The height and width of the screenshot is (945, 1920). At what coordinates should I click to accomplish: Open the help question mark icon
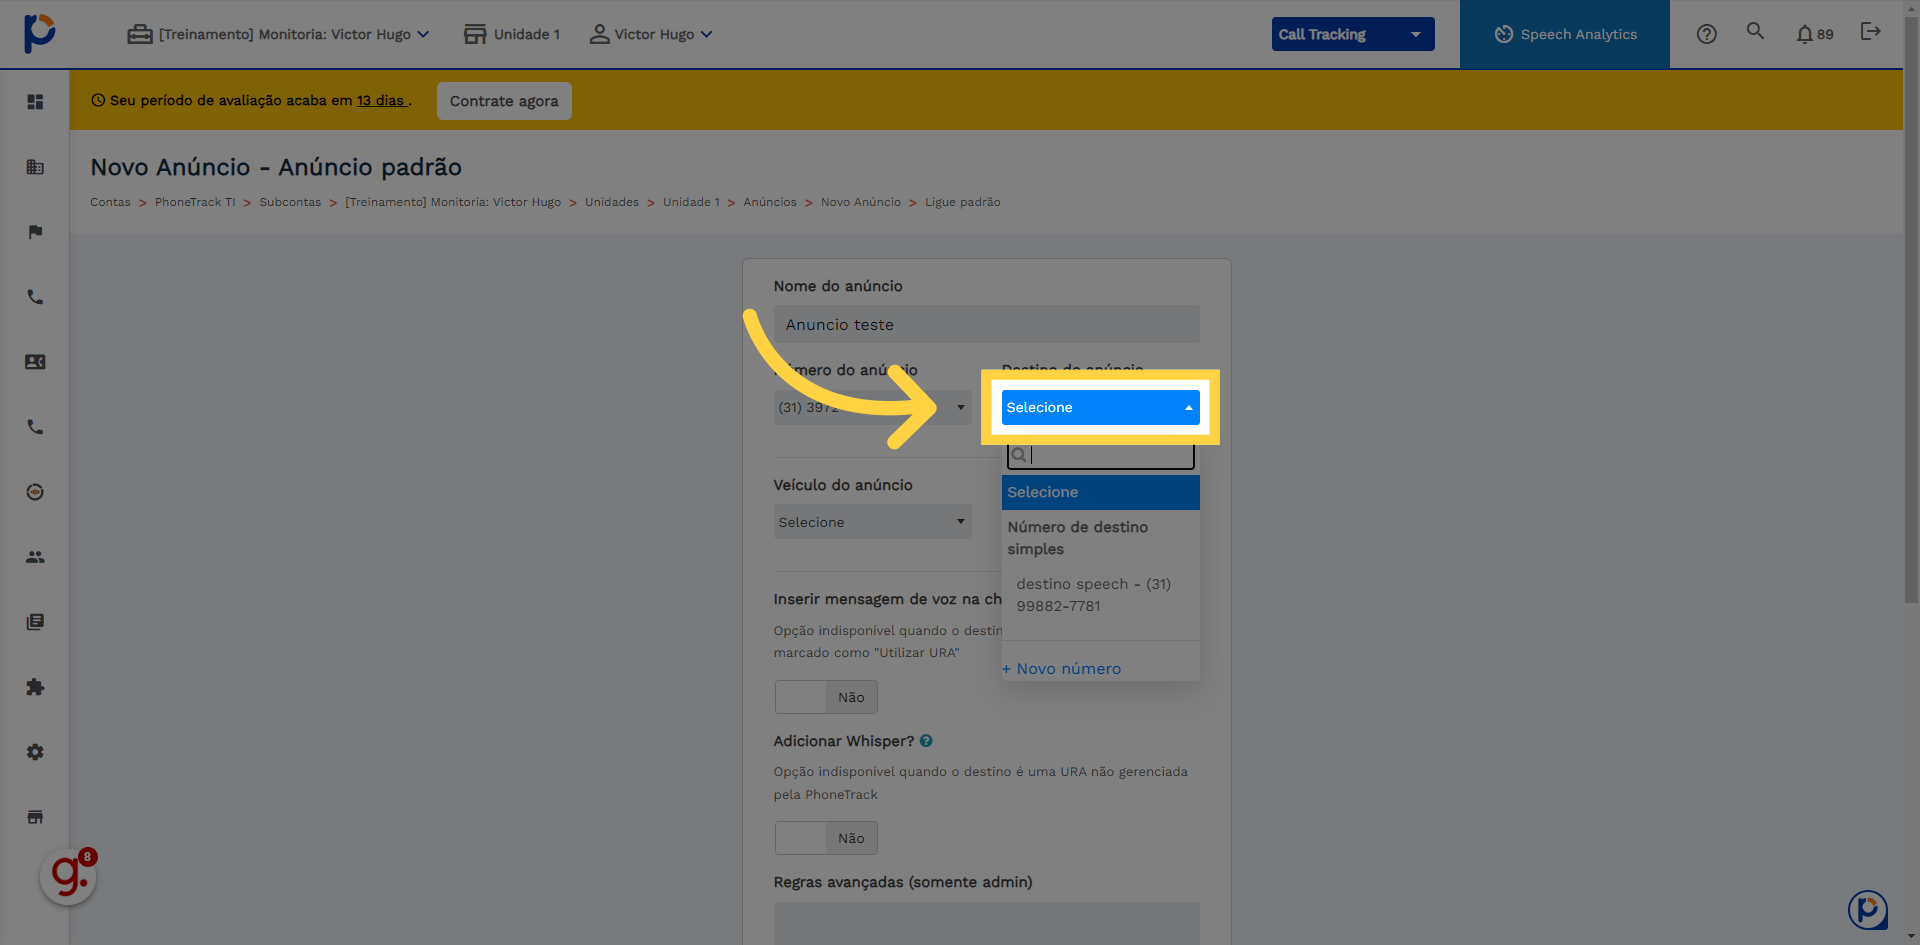point(1707,34)
